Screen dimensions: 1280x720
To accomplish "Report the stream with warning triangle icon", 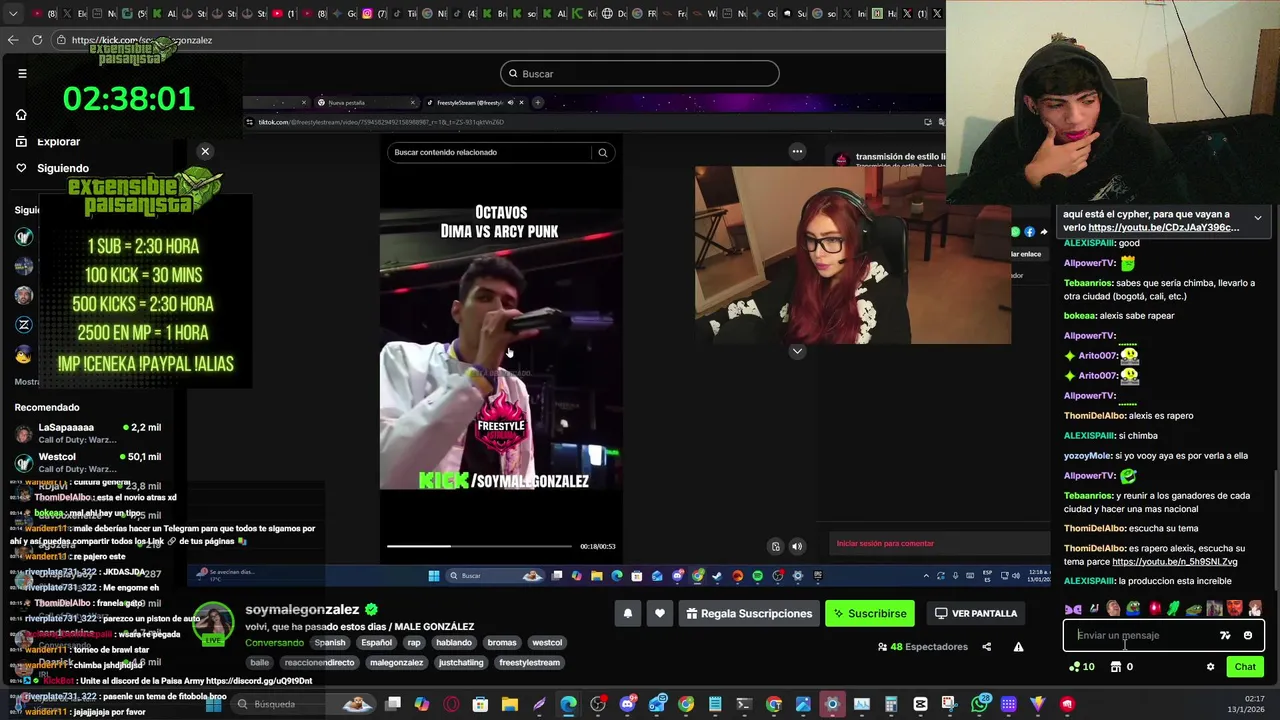I will 1018,647.
